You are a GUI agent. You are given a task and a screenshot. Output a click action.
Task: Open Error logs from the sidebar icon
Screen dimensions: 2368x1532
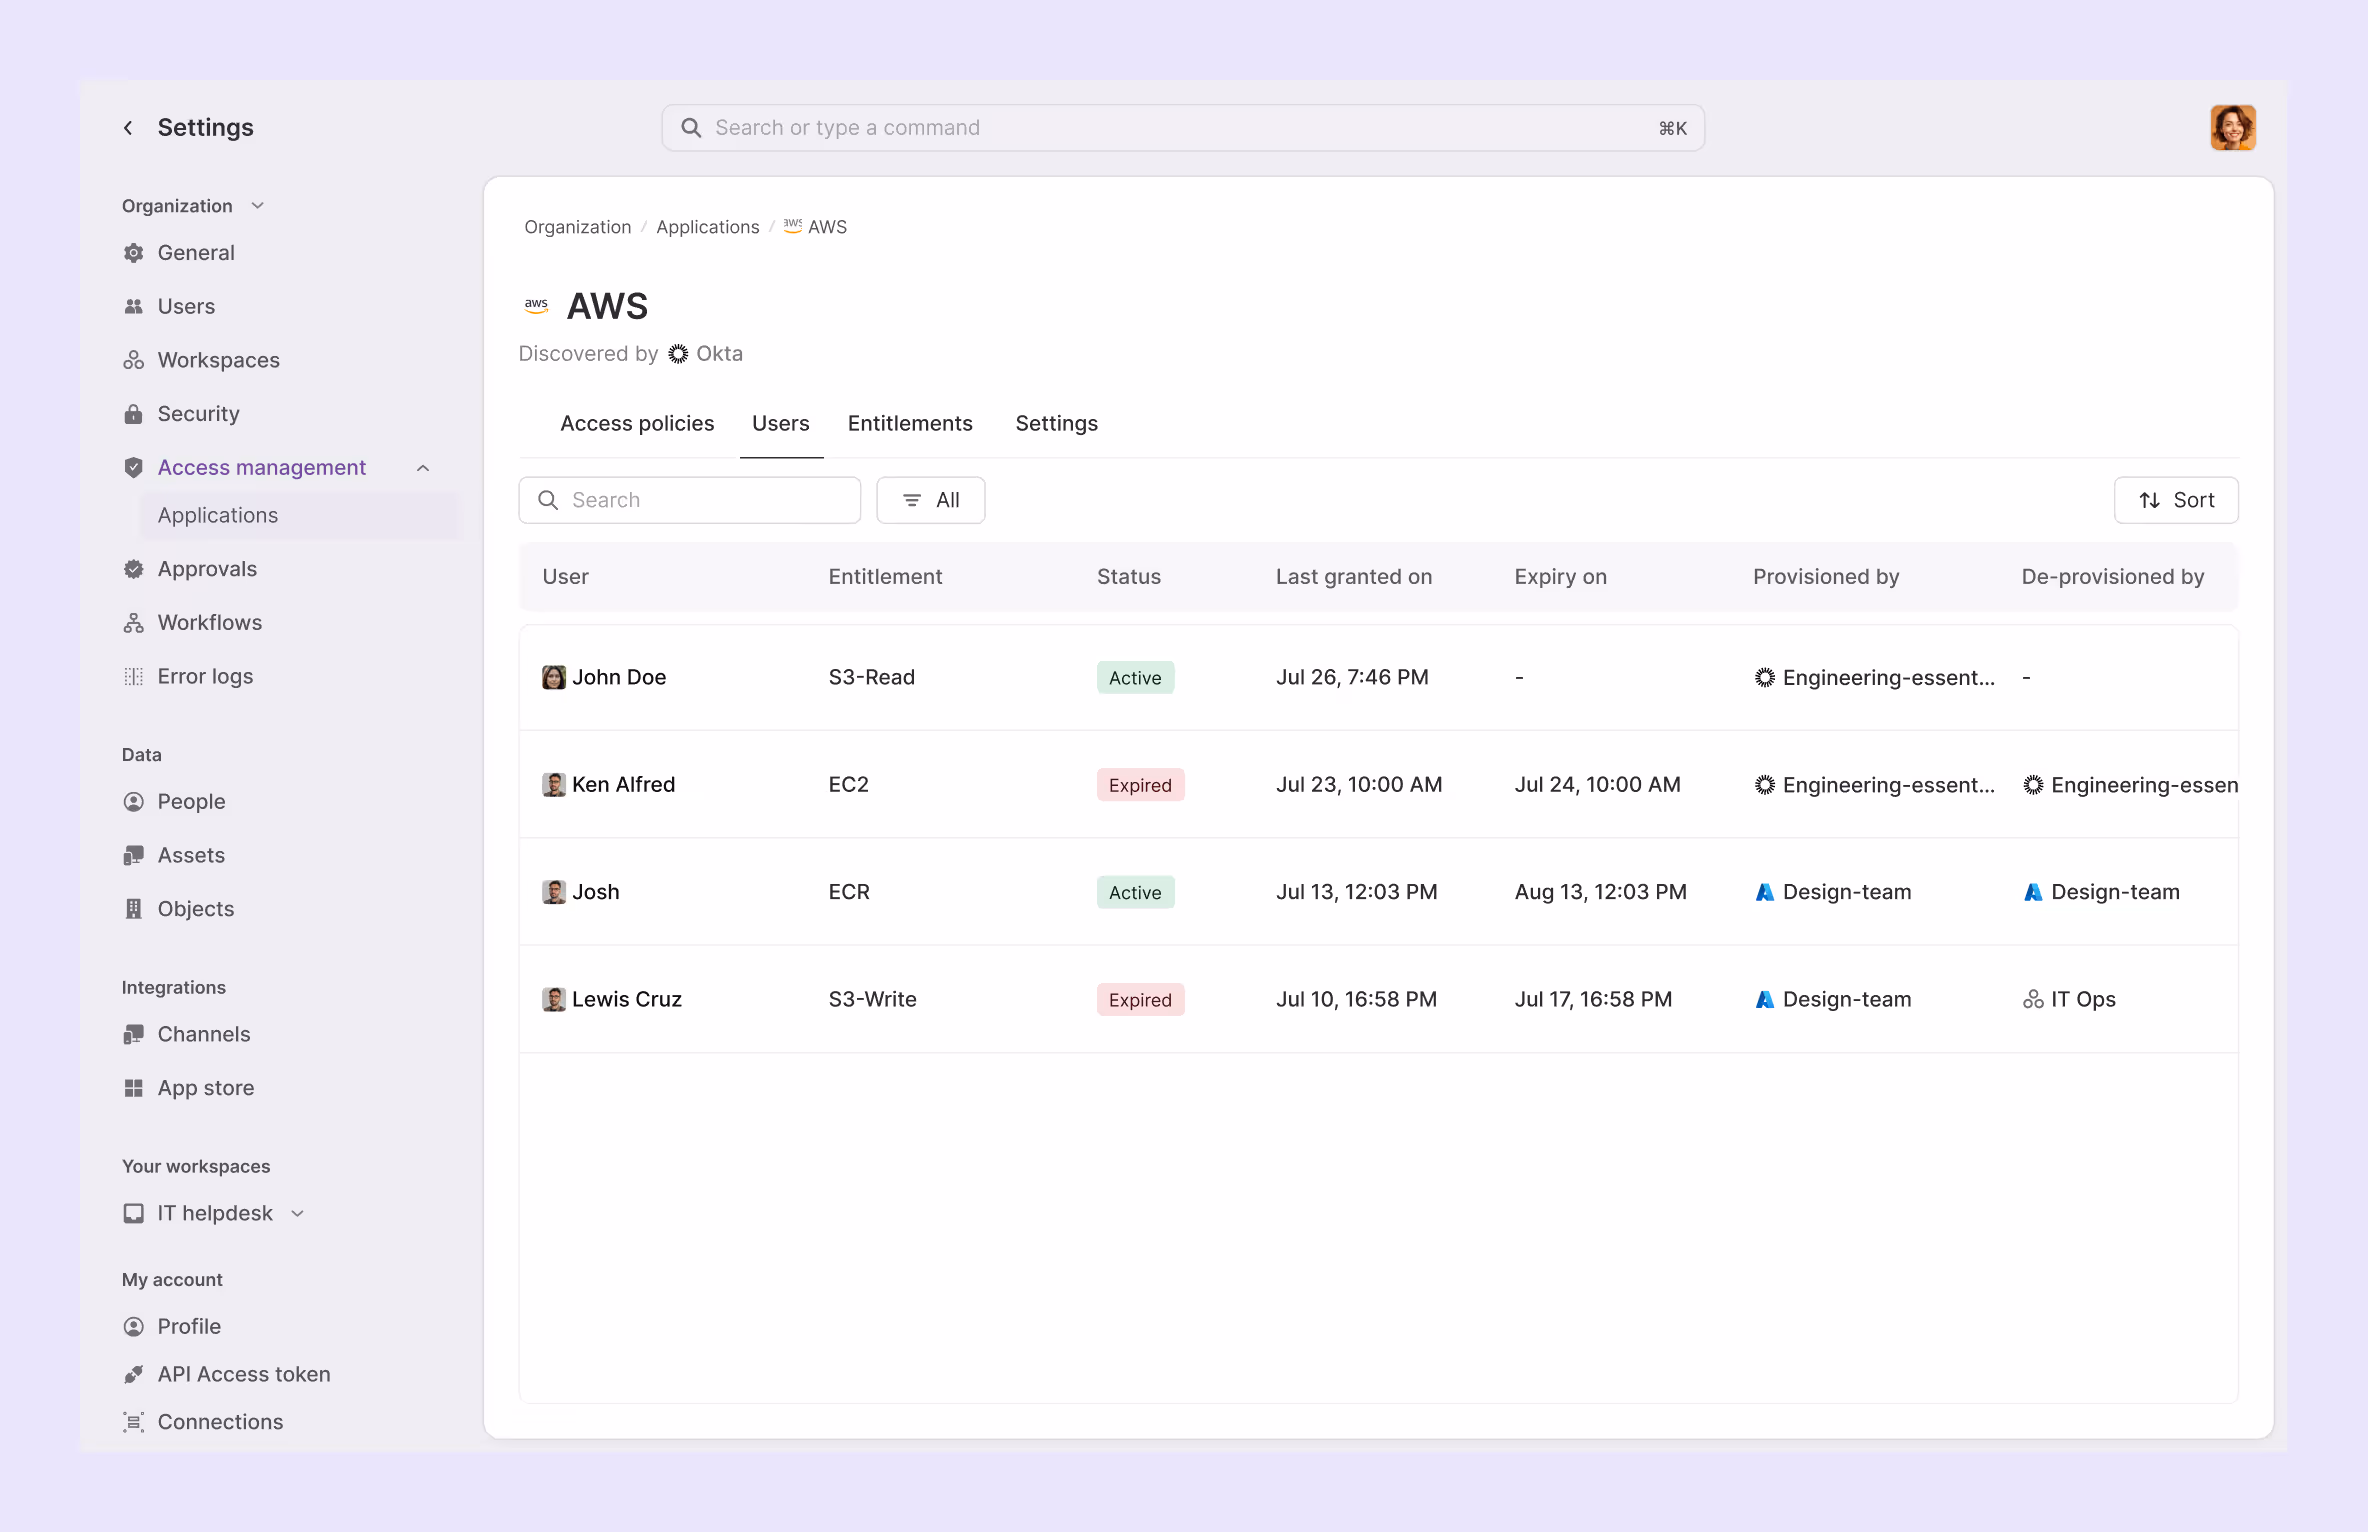[x=134, y=676]
